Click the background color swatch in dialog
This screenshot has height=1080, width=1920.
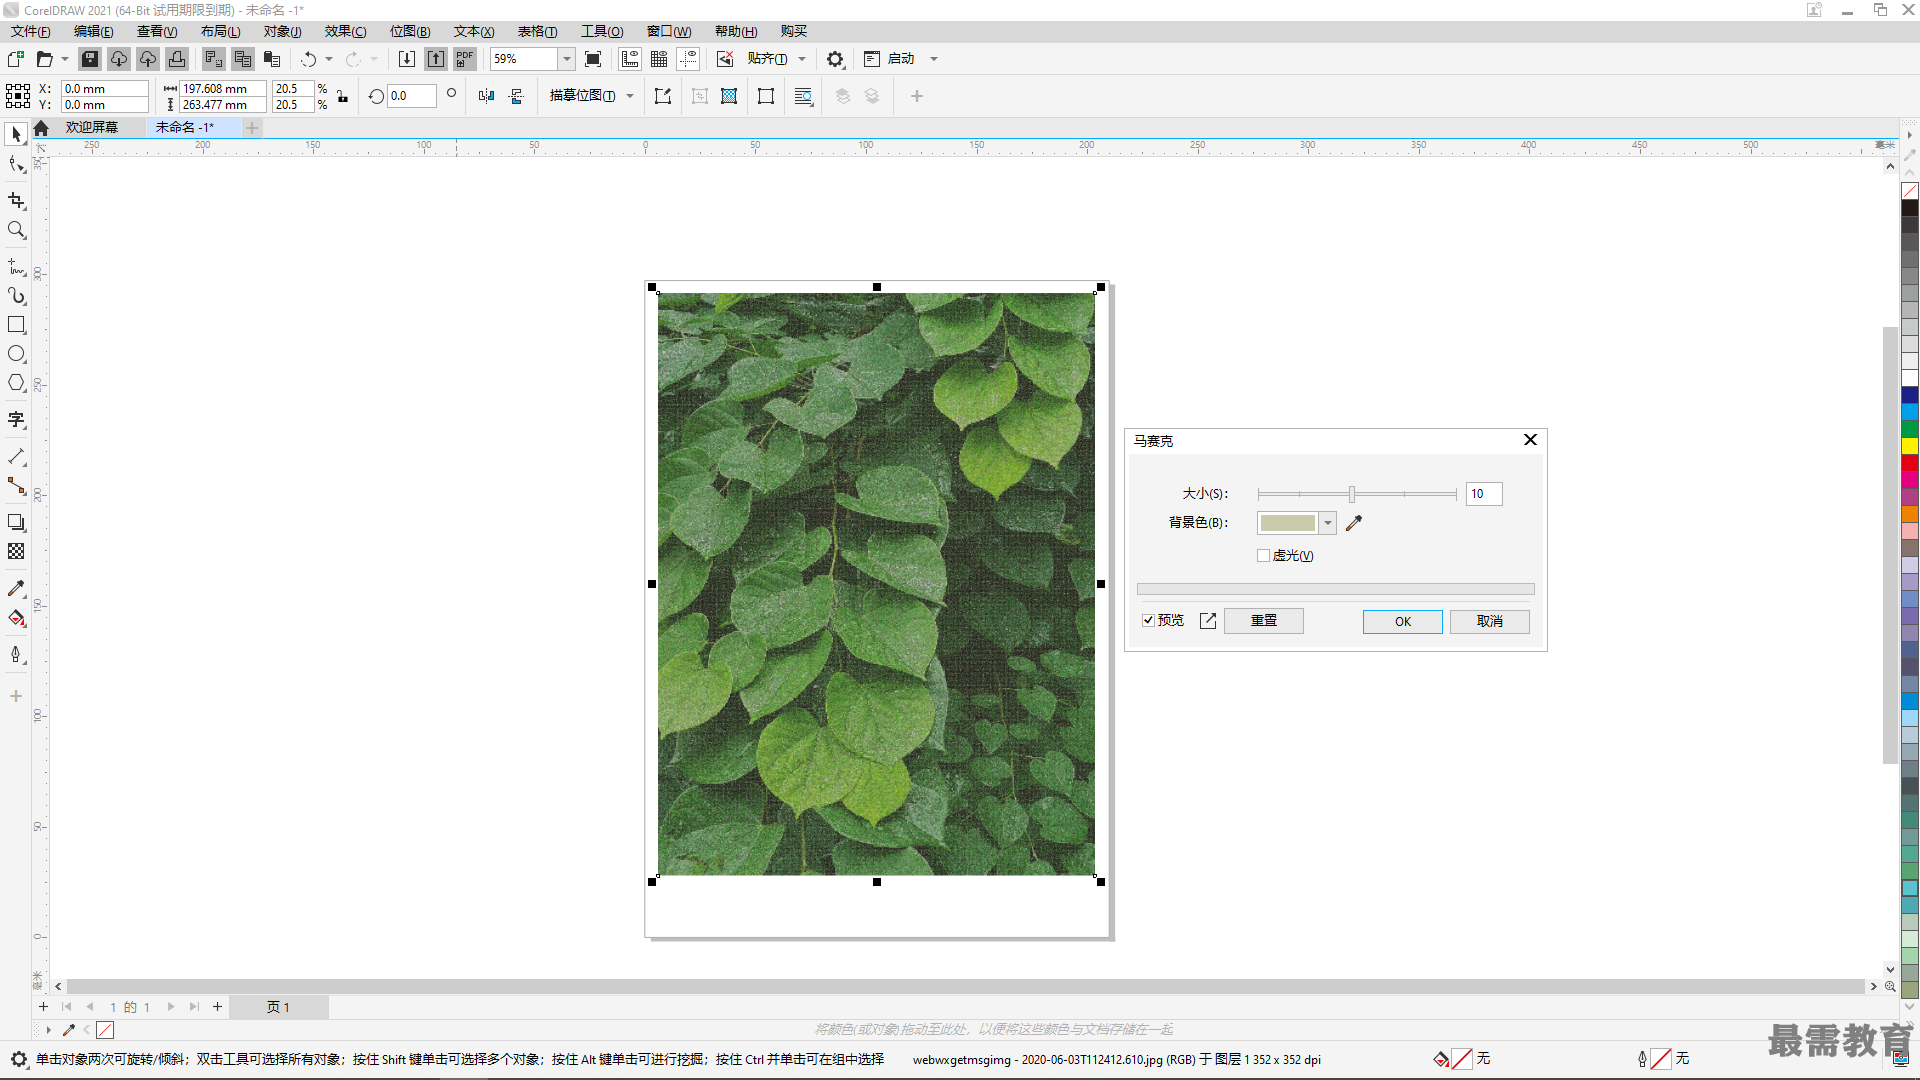[x=1288, y=523]
